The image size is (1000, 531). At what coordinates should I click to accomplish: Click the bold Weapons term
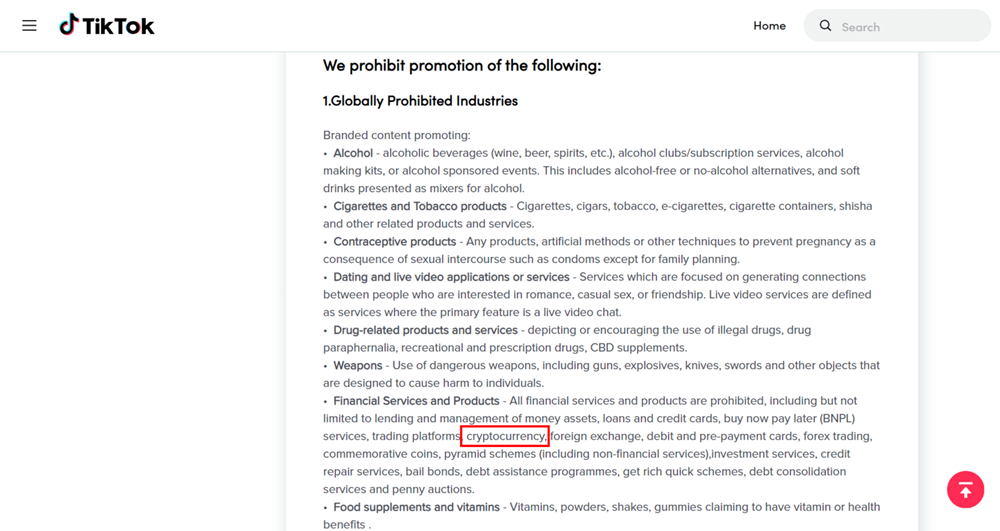357,365
